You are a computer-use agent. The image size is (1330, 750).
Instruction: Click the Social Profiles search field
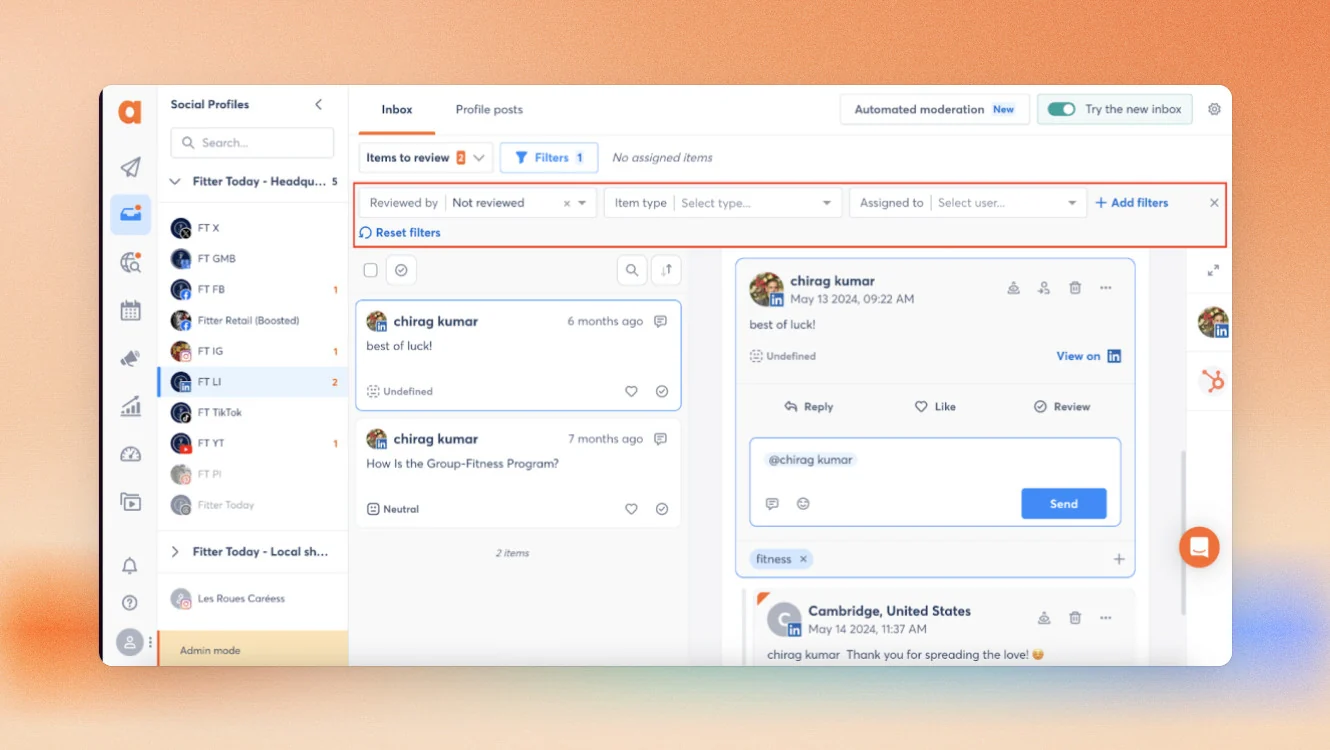point(252,143)
